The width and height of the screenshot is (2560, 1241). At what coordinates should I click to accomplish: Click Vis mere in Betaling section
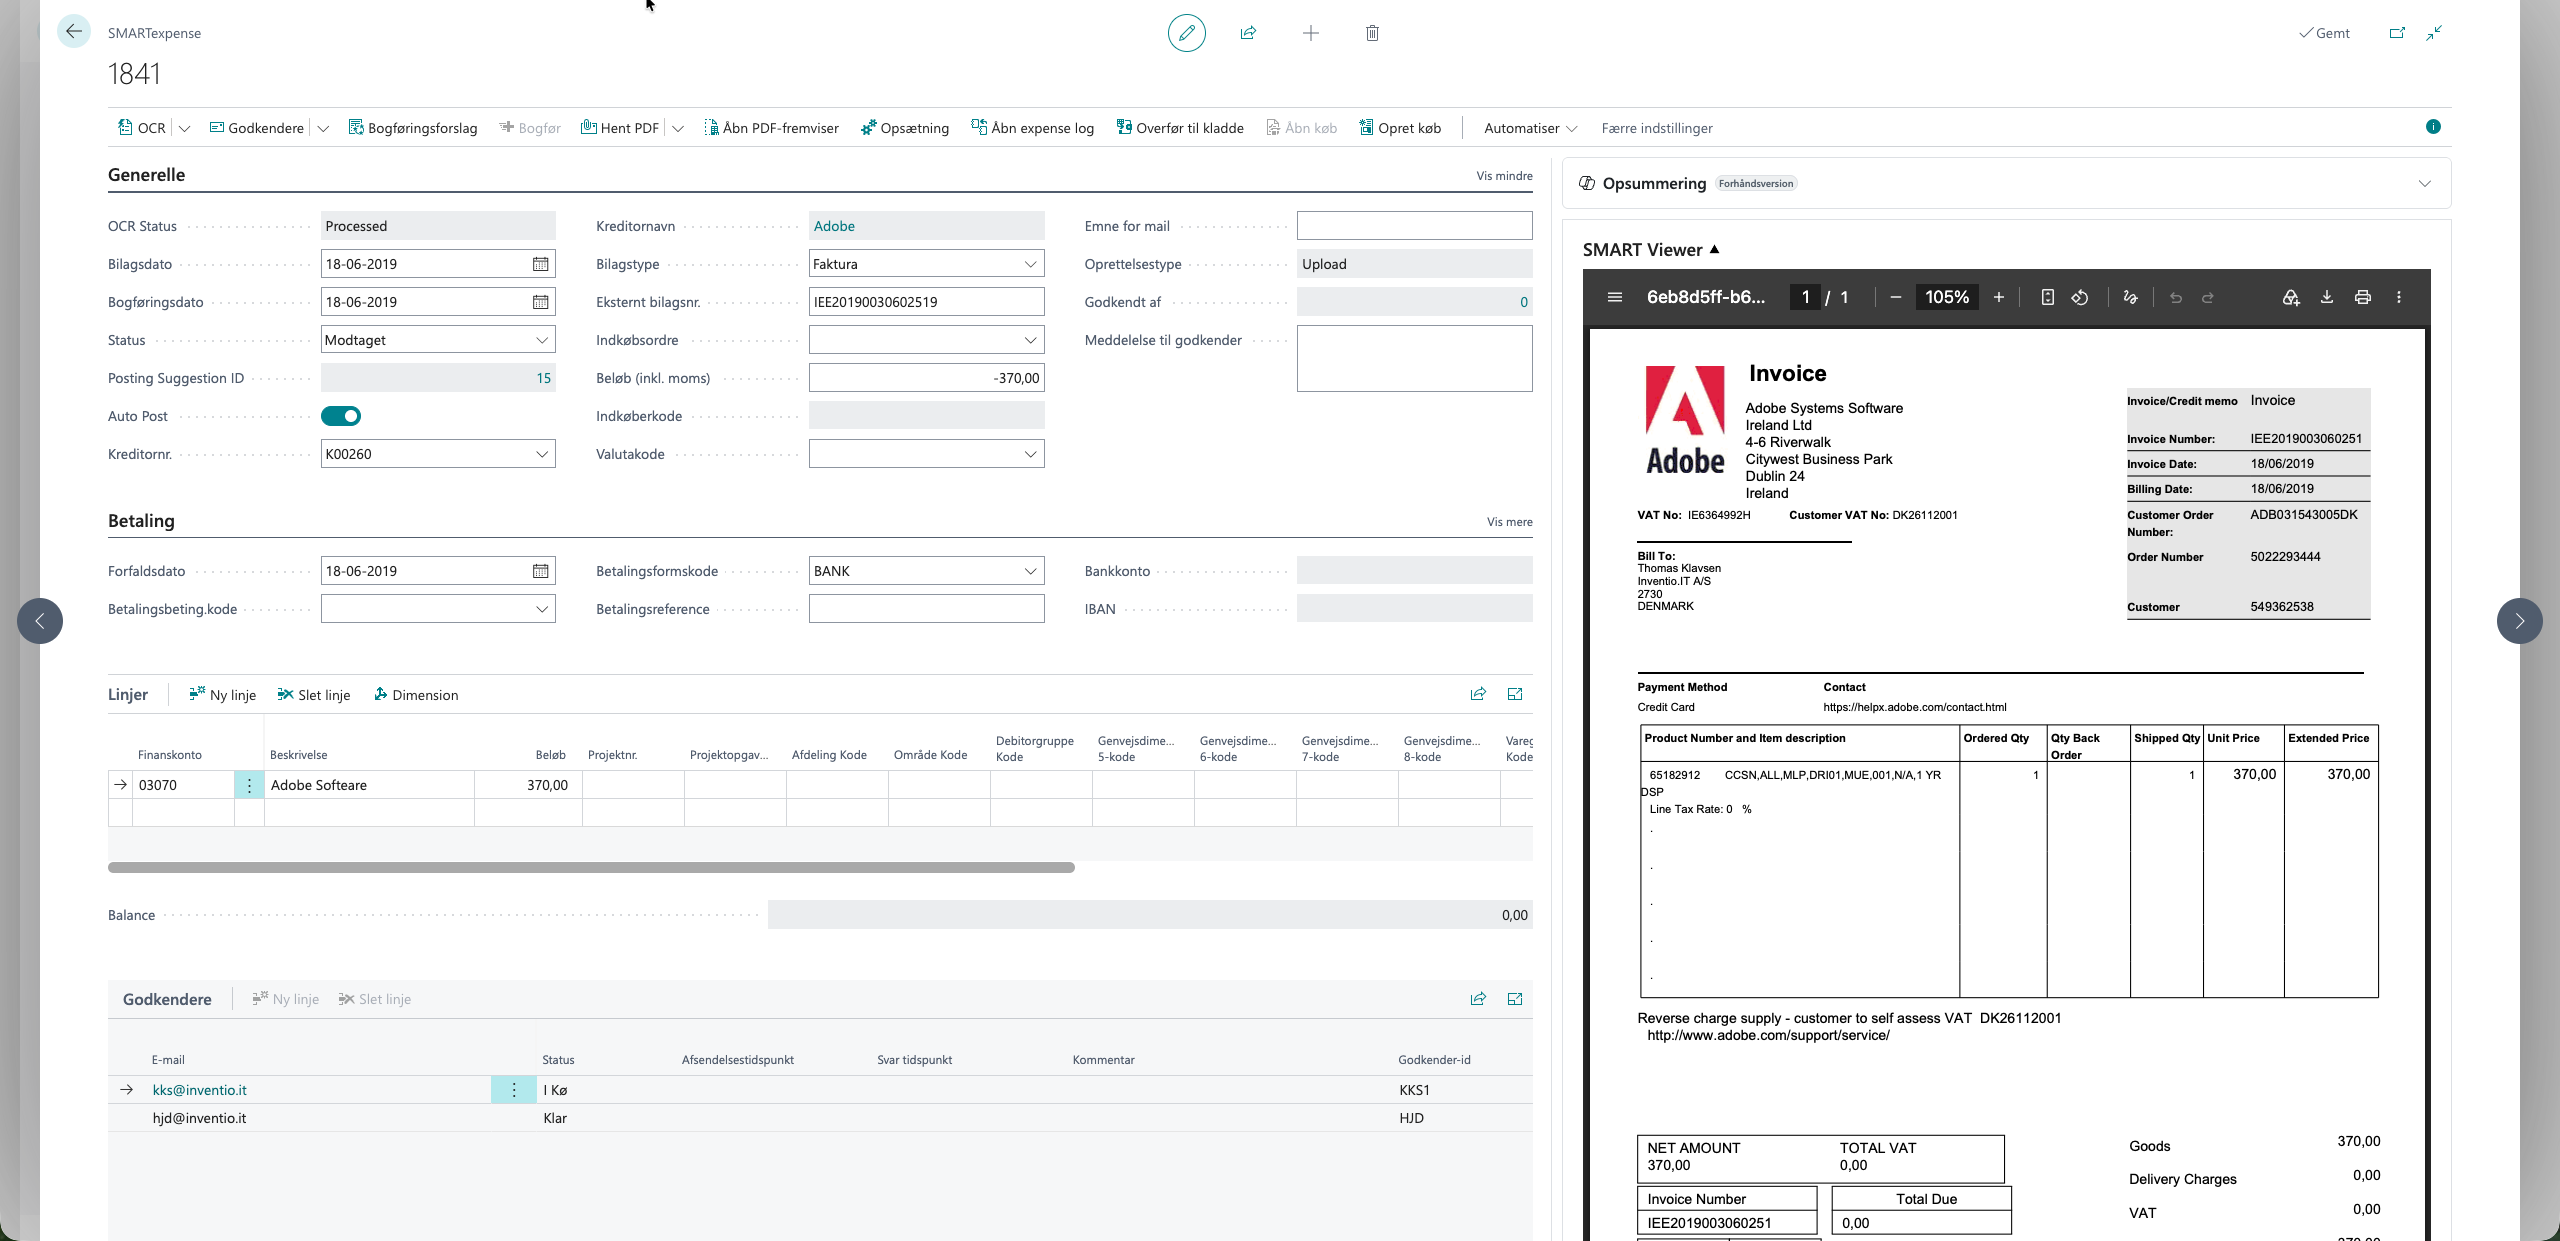click(1509, 522)
